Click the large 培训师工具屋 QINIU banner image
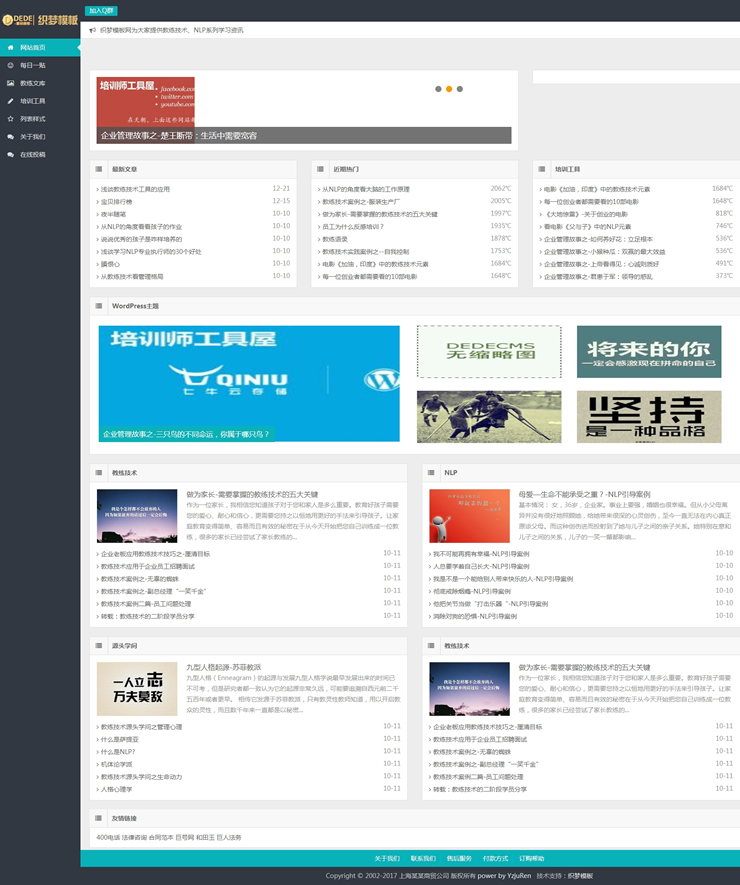Image resolution: width=740 pixels, height=885 pixels. [249, 383]
